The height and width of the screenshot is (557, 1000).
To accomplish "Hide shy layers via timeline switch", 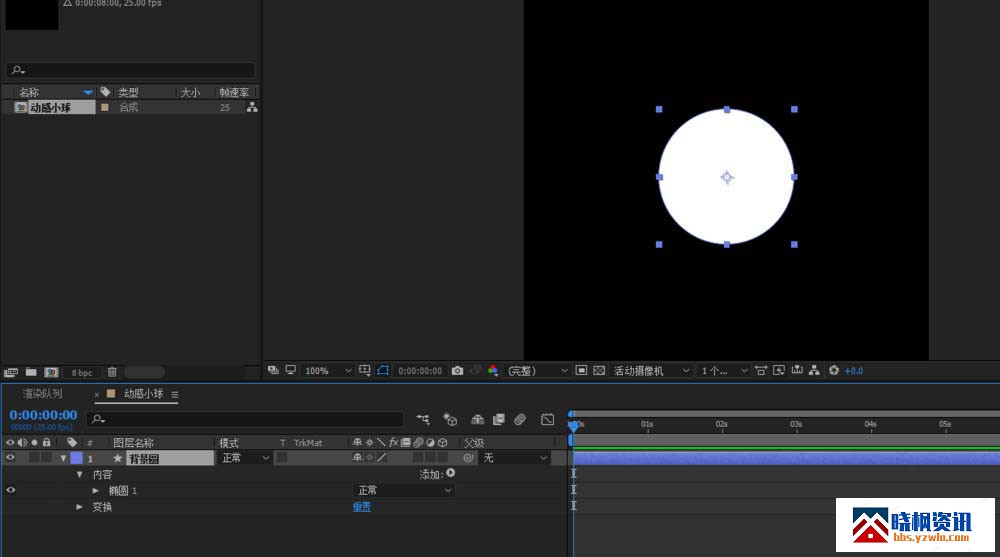I will click(478, 419).
